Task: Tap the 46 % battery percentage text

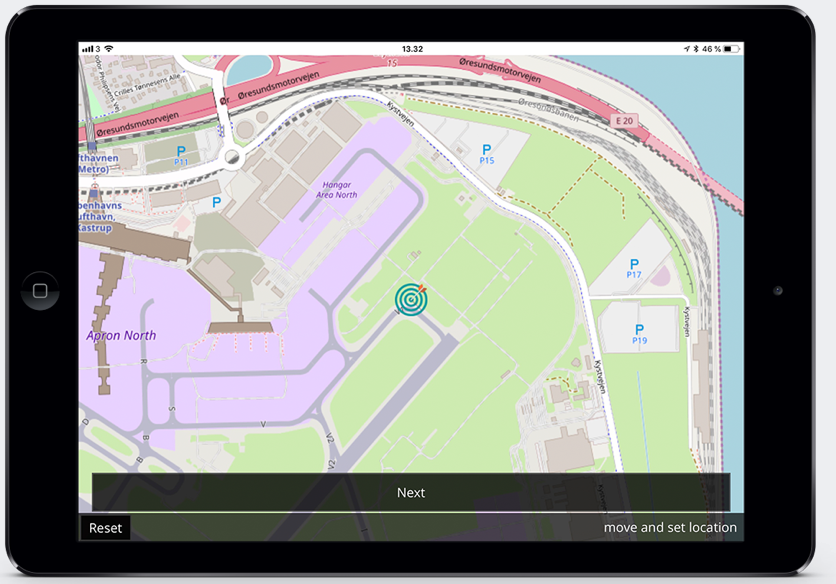Action: (711, 49)
